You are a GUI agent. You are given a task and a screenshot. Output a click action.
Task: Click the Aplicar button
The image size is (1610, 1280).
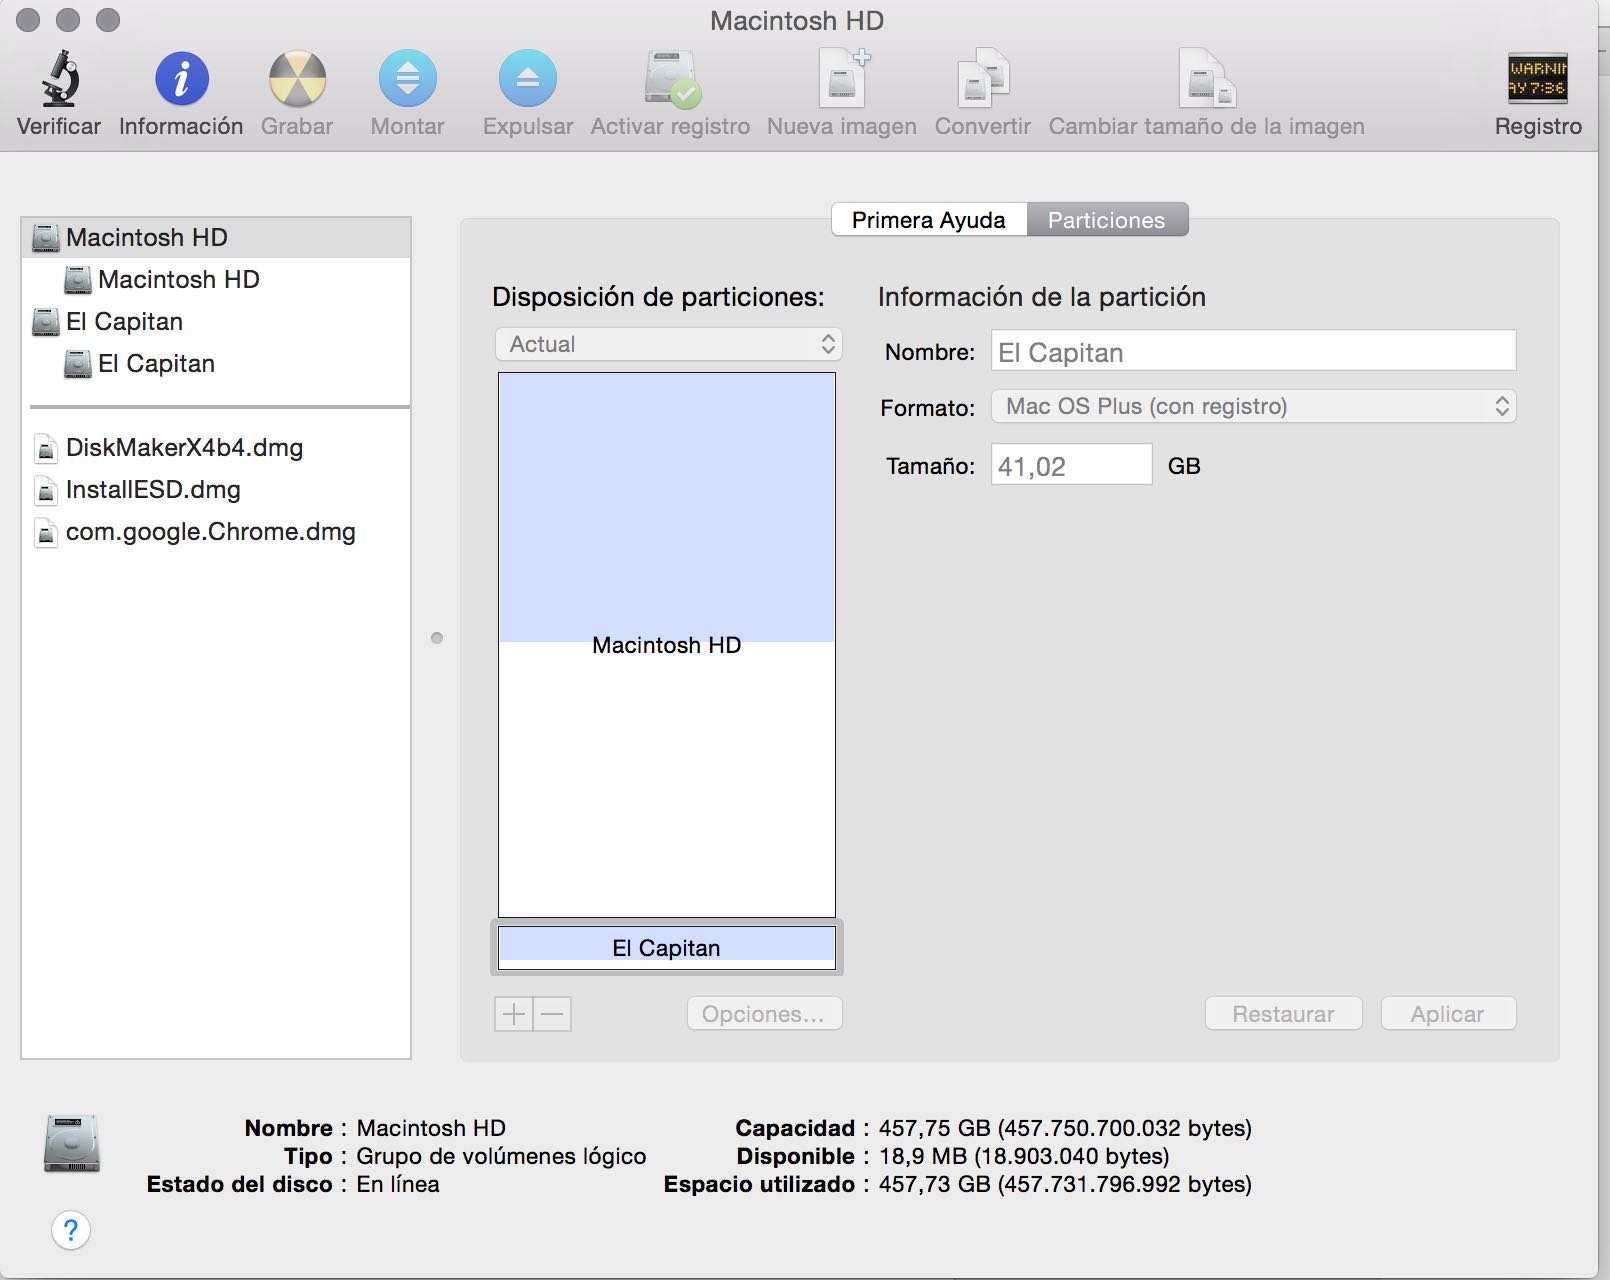(1447, 1014)
